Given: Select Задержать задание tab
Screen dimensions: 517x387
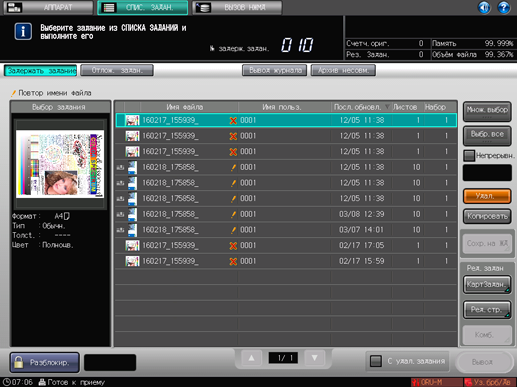Looking at the screenshot, I should point(40,70).
